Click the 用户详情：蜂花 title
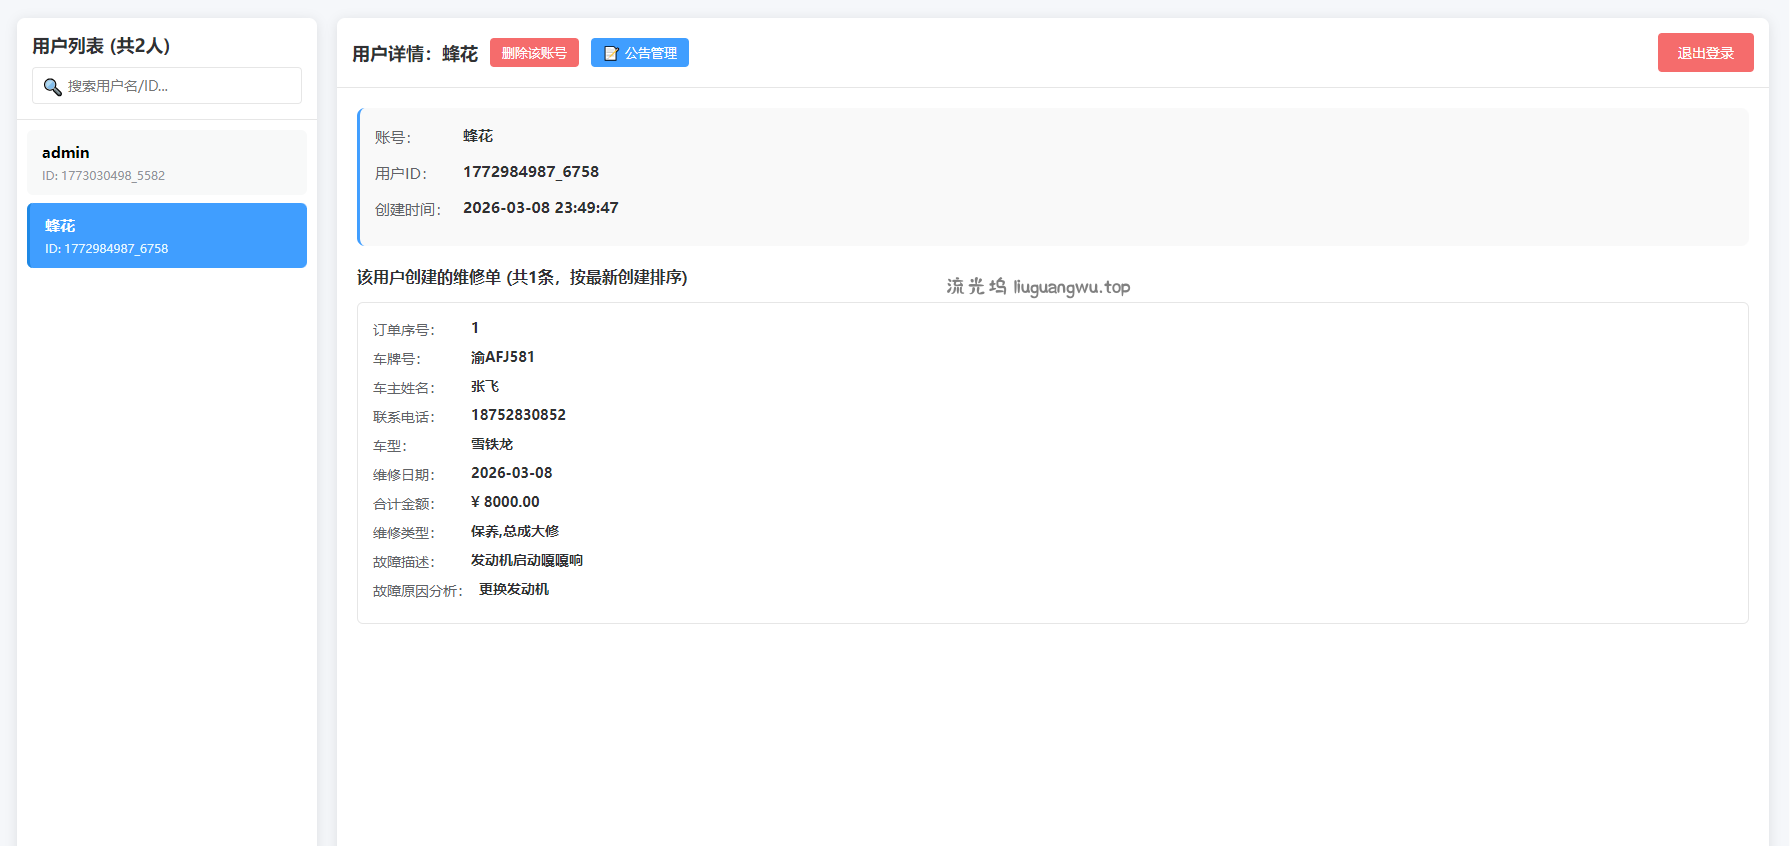The height and width of the screenshot is (846, 1790). click(x=415, y=54)
